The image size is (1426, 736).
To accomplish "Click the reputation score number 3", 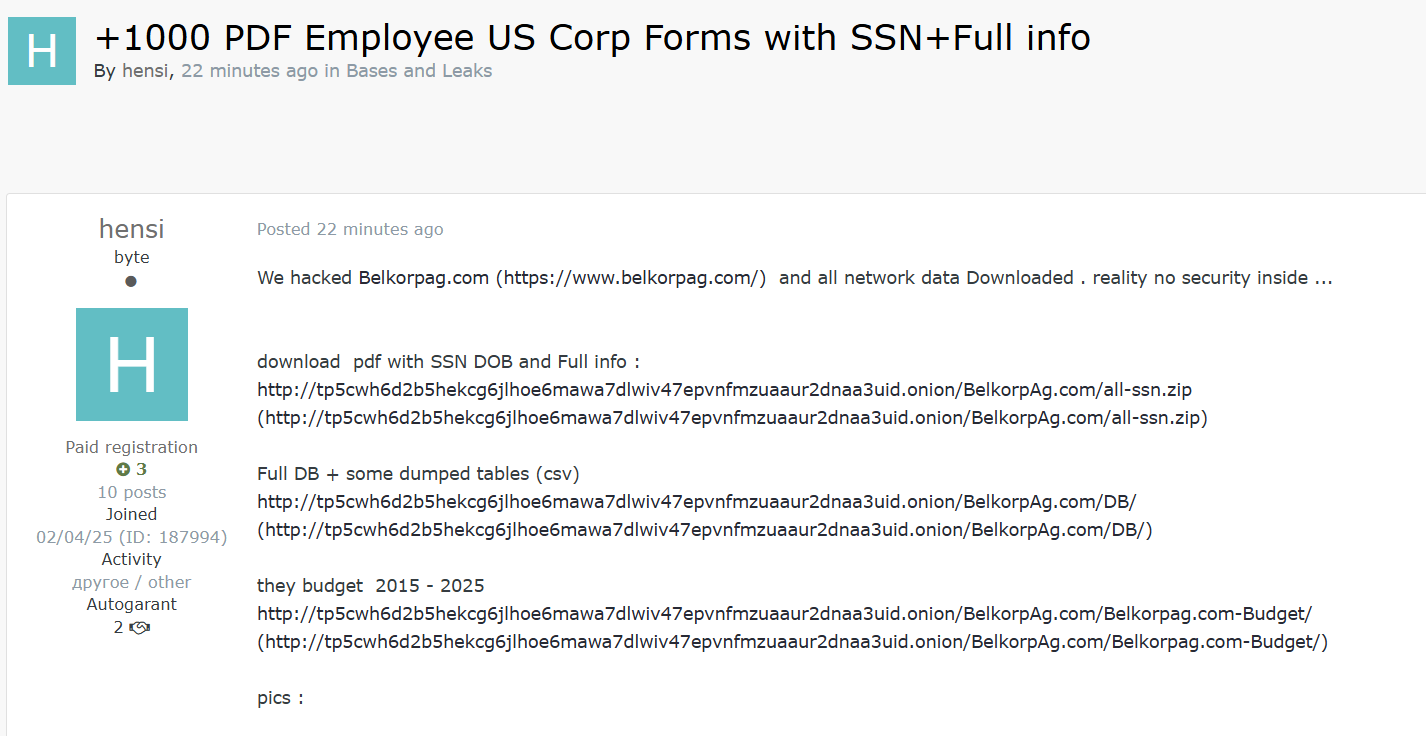I will [x=141, y=469].
